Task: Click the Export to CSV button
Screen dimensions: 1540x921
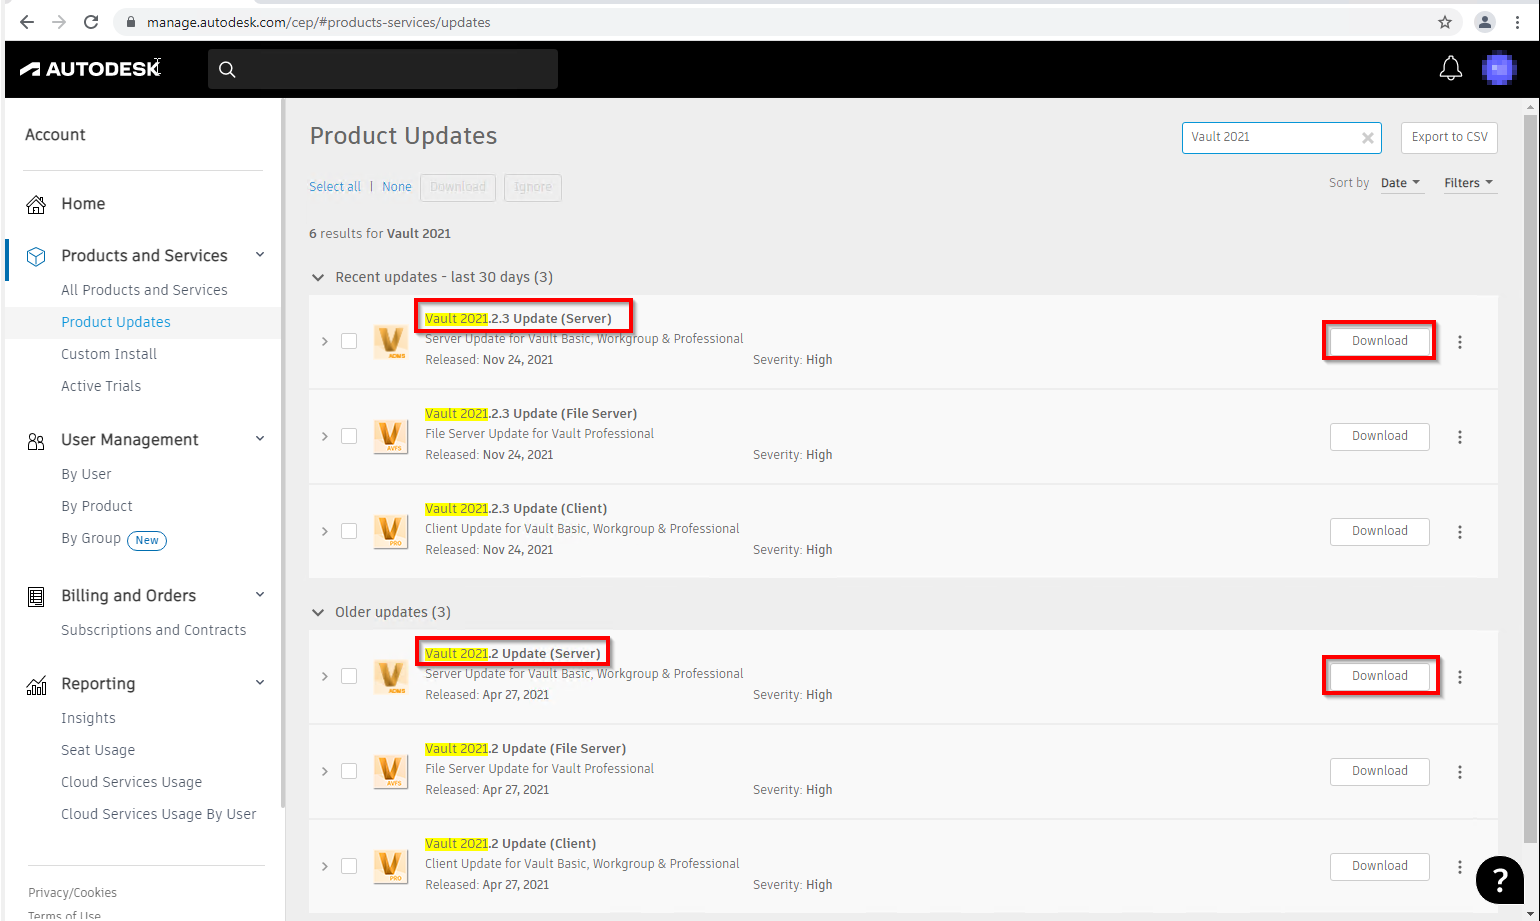Action: (x=1449, y=137)
